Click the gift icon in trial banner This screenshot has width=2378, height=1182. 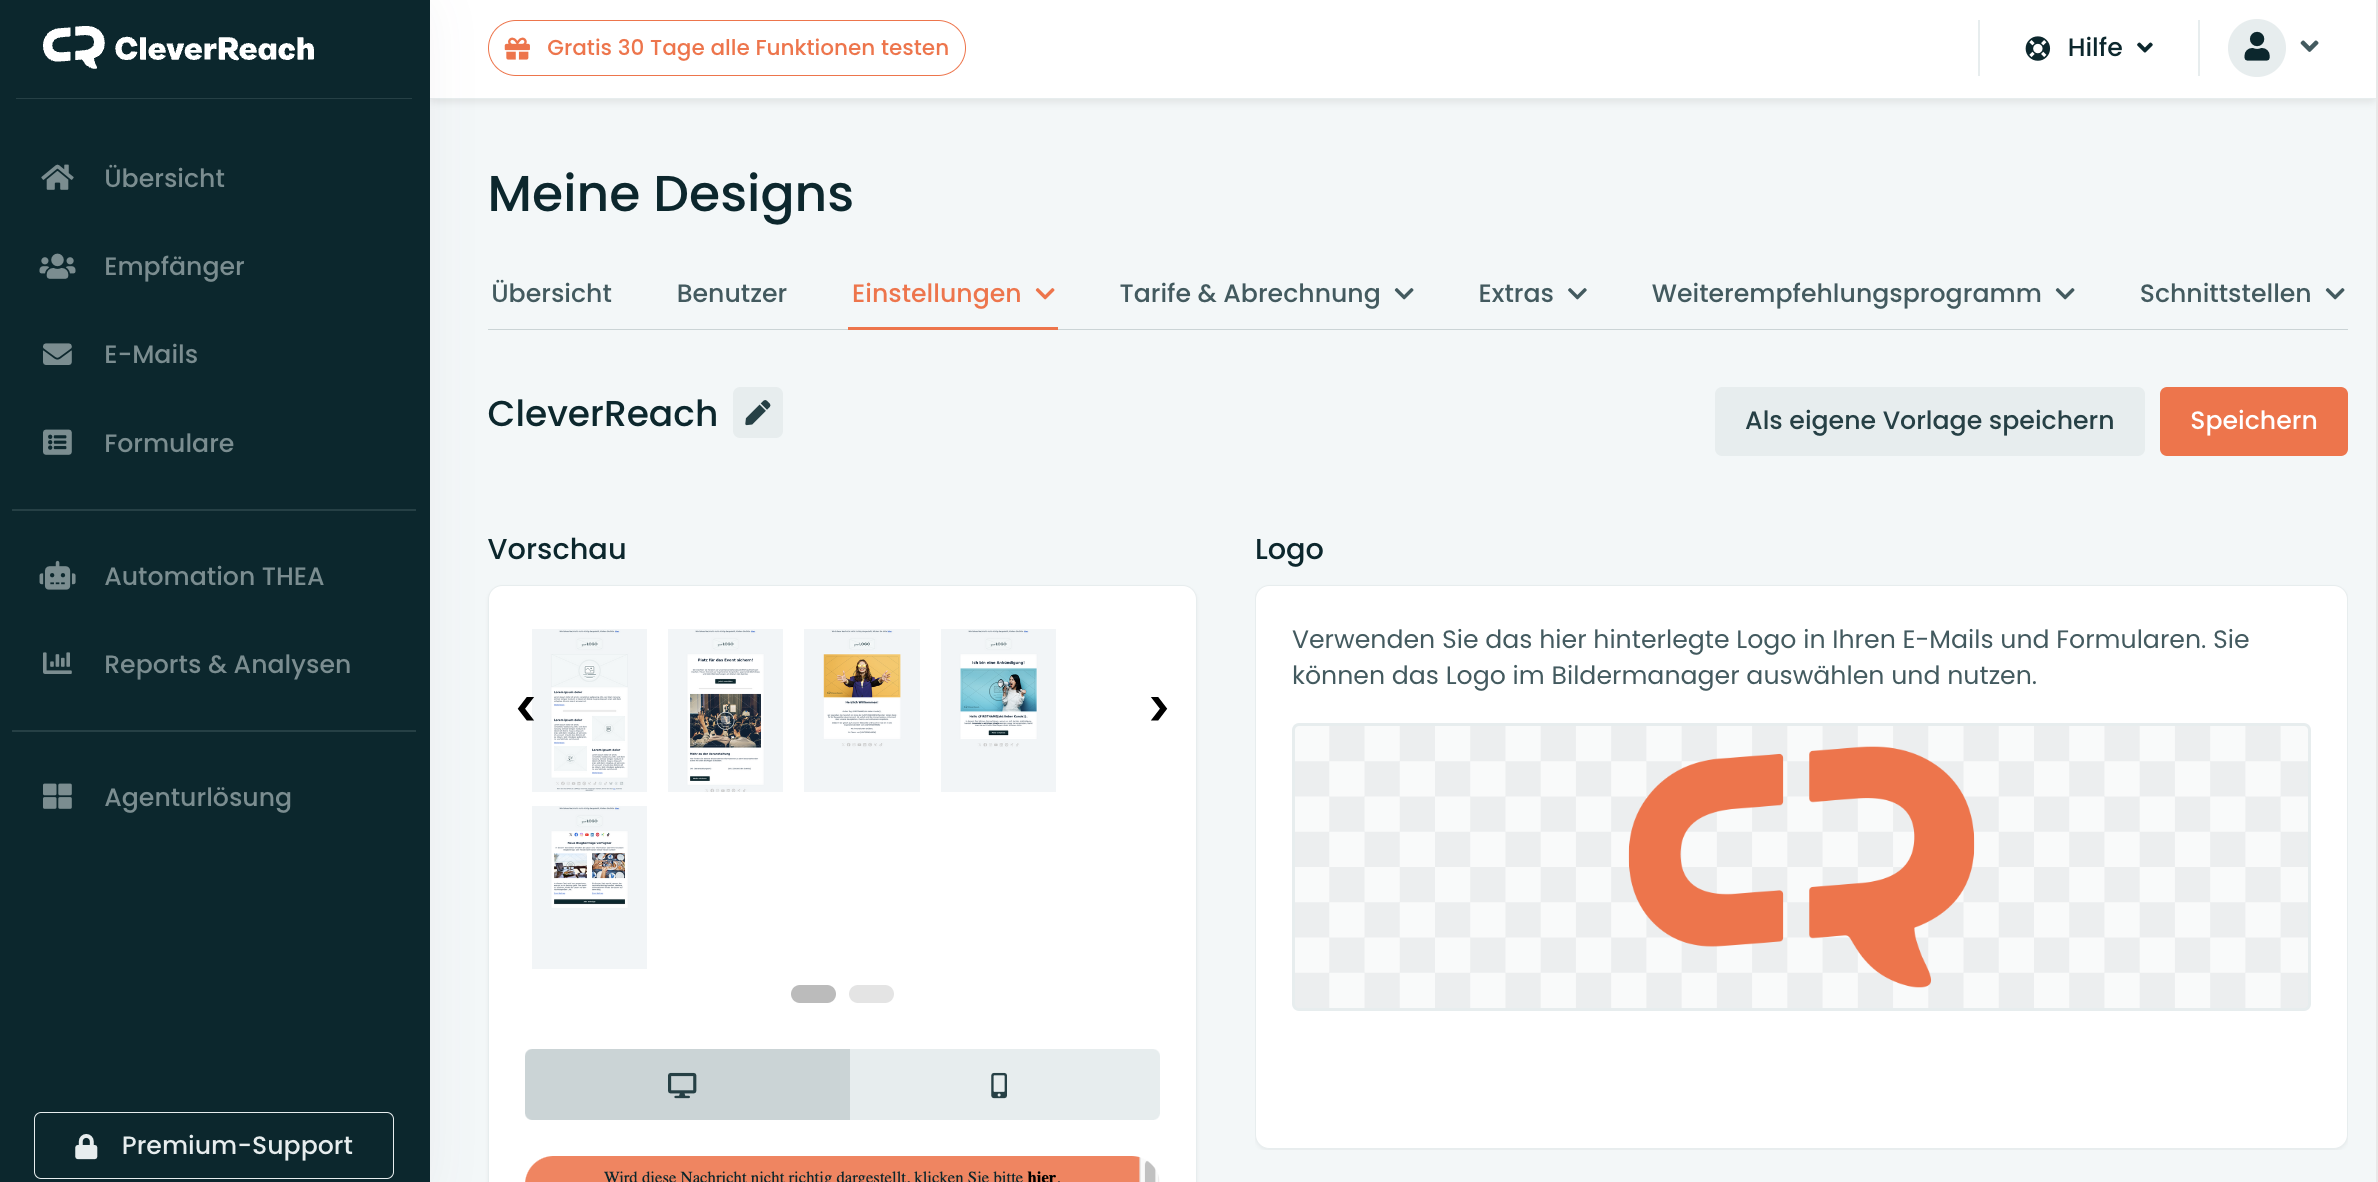[x=517, y=48]
